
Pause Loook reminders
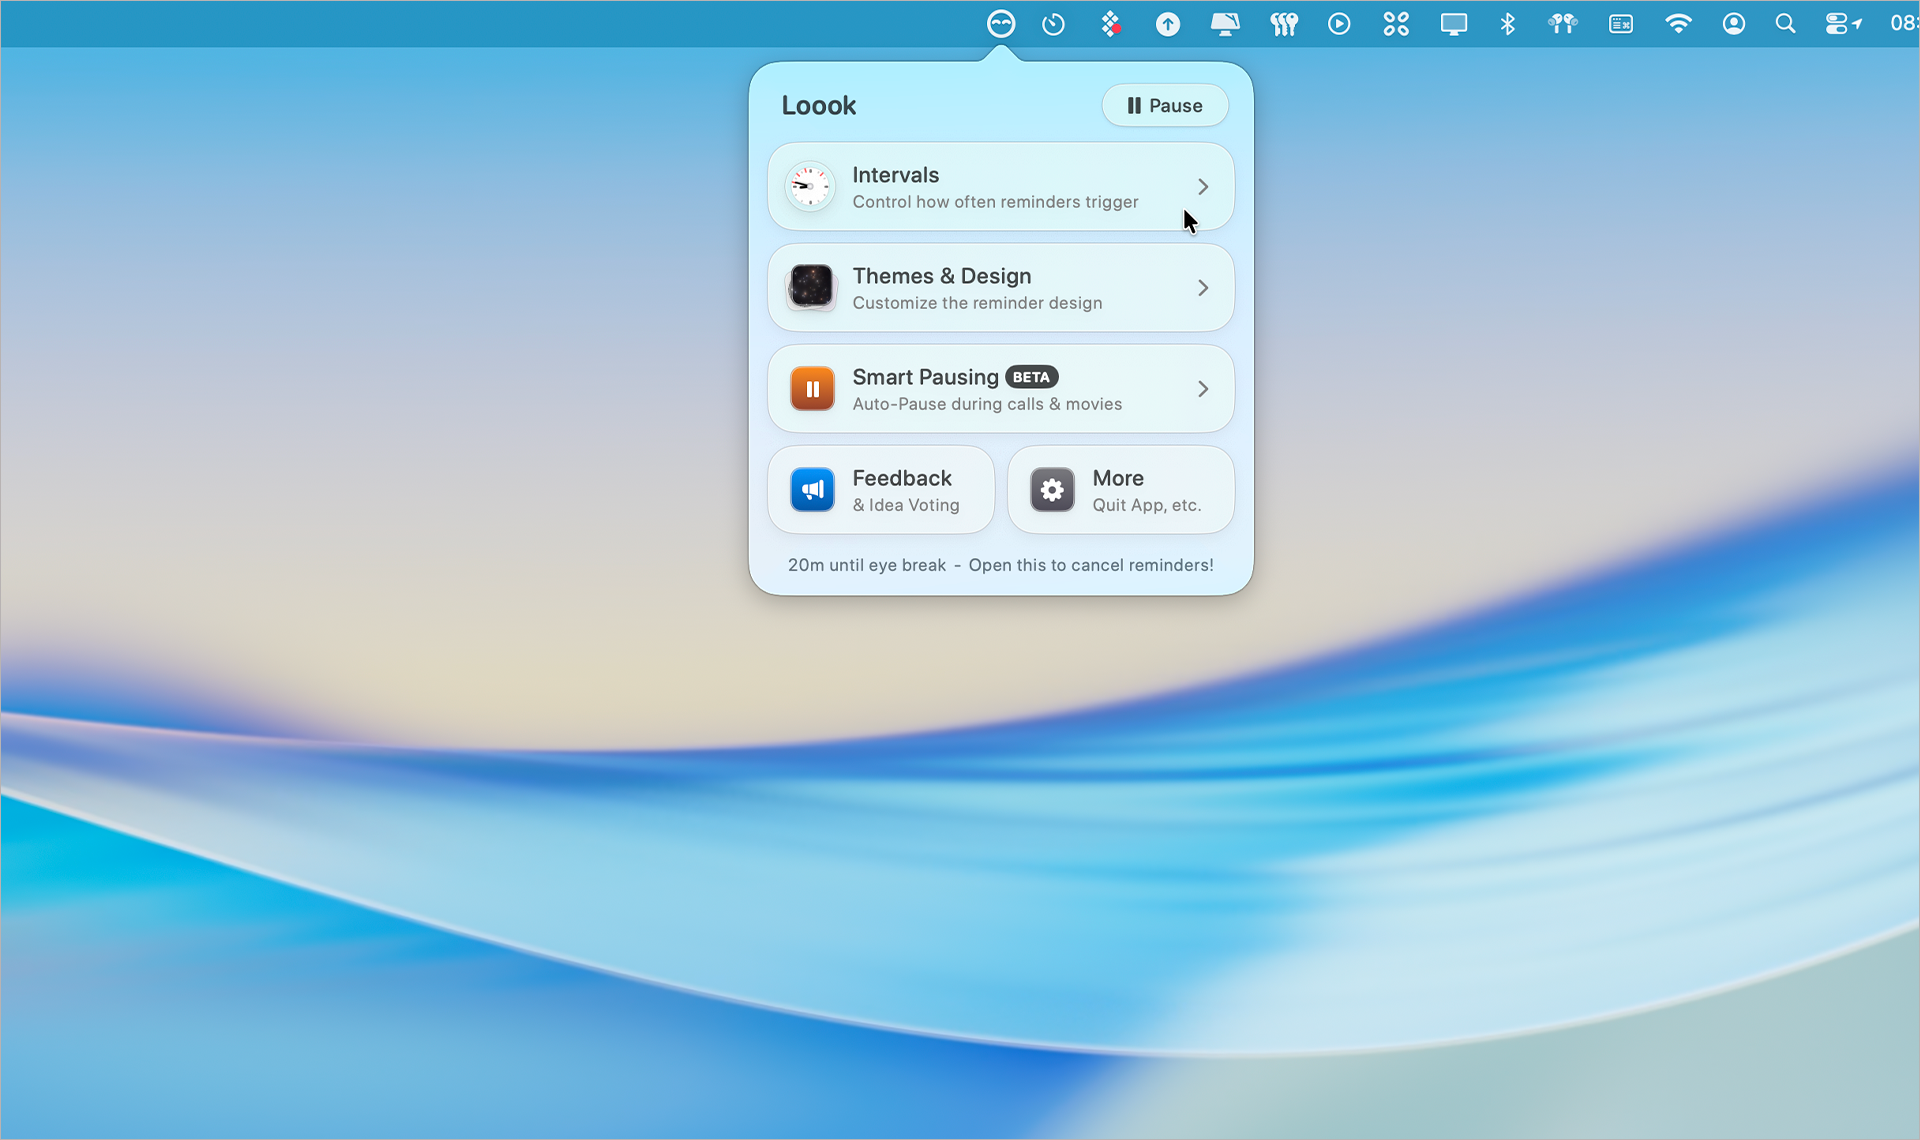(x=1165, y=105)
